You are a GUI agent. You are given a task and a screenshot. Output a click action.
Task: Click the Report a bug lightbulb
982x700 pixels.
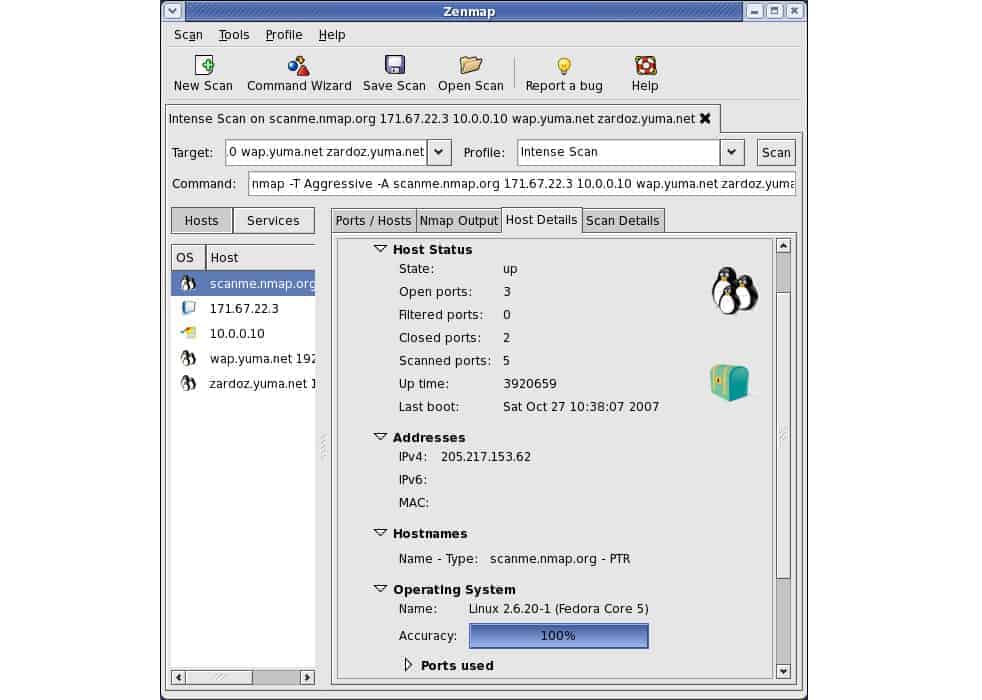564,66
